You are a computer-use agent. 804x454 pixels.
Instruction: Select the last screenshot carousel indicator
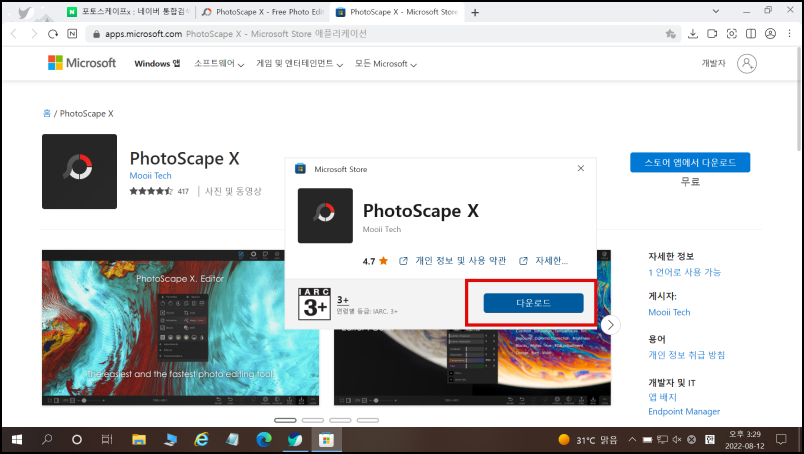368,420
